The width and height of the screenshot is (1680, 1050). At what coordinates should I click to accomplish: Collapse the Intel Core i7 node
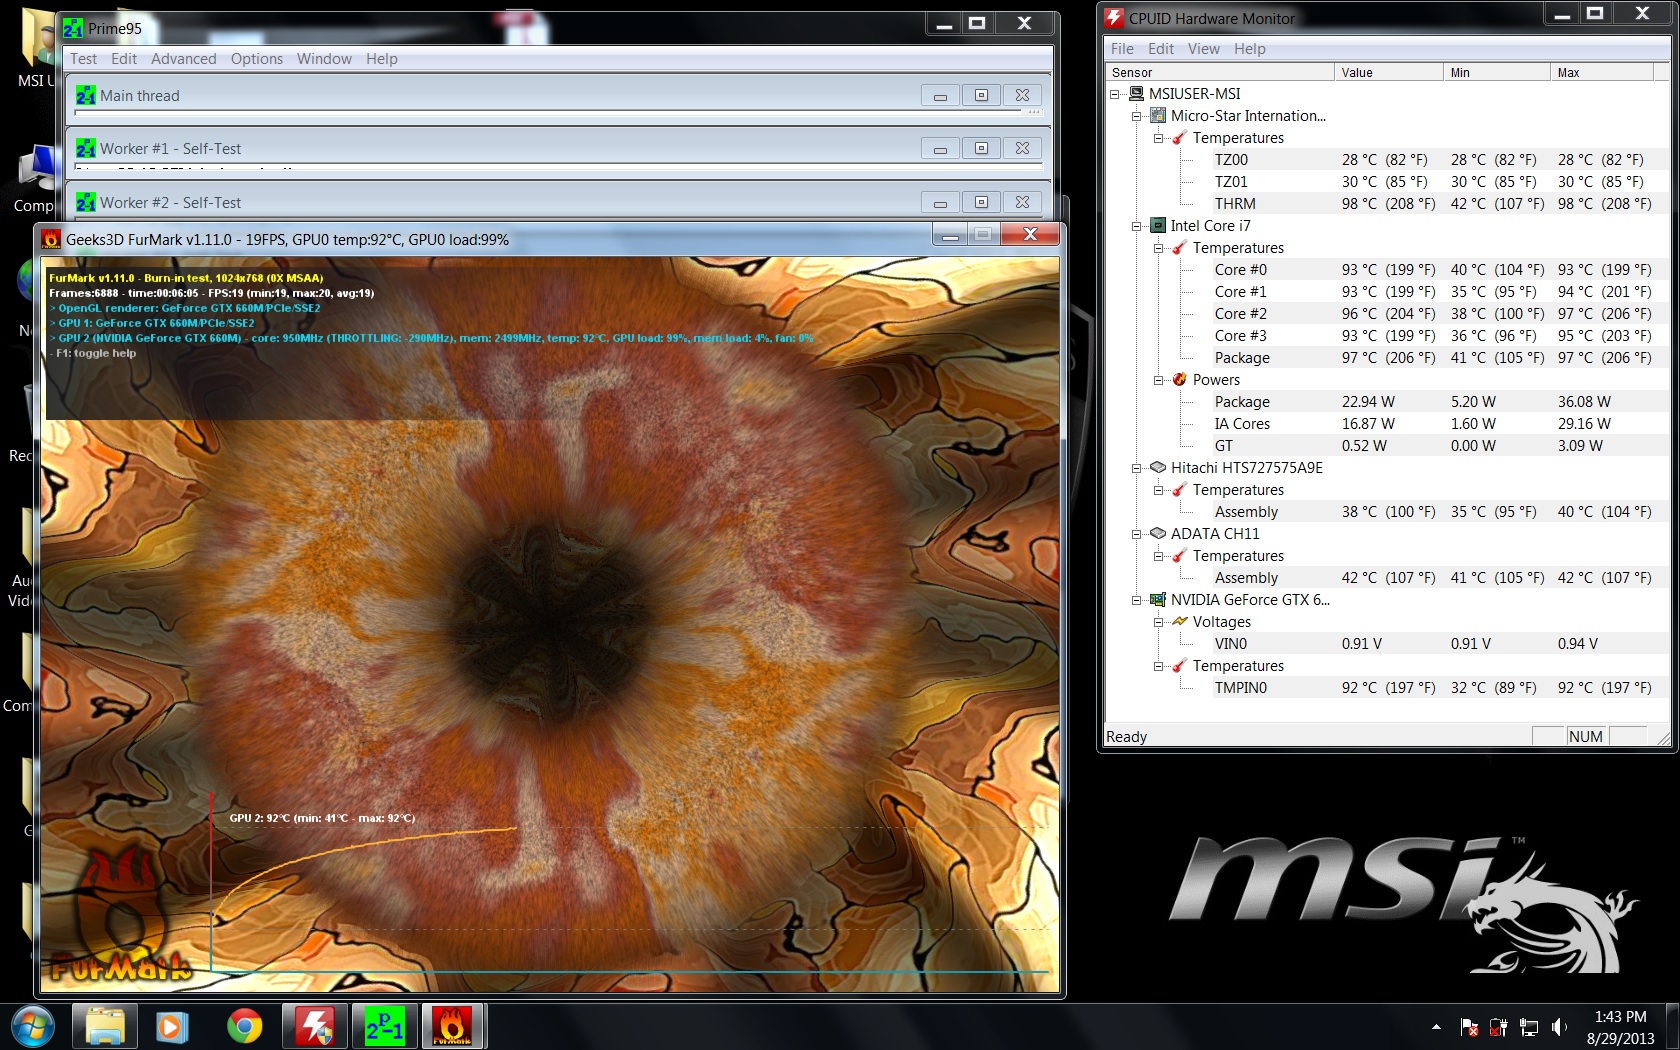tap(1137, 226)
